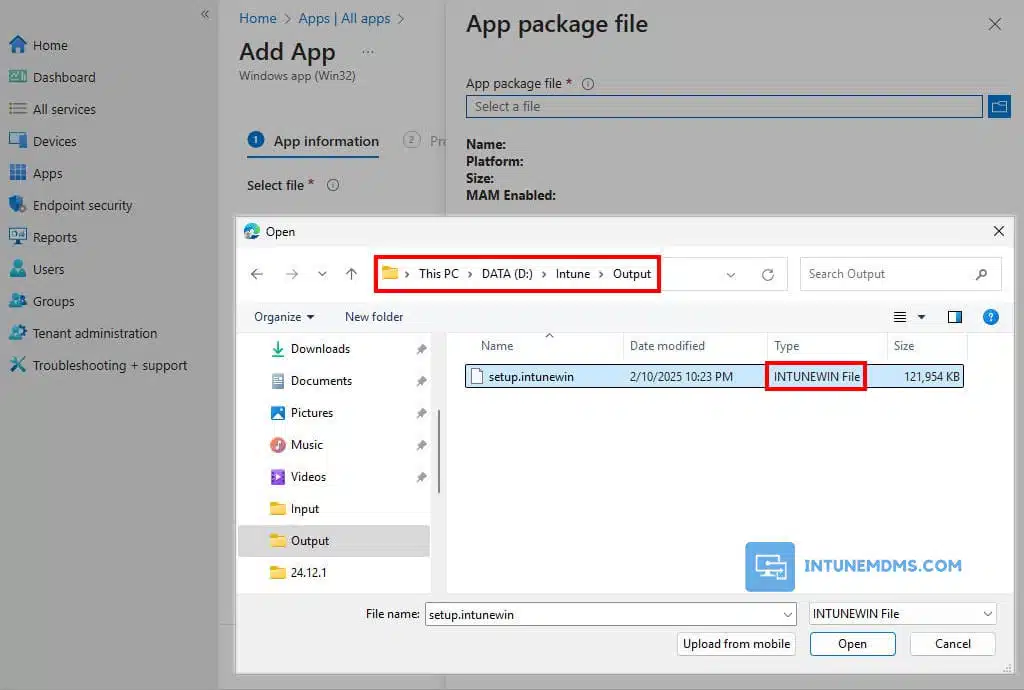Unpin Pictures from quick access
This screenshot has height=690, width=1024.
coord(422,413)
